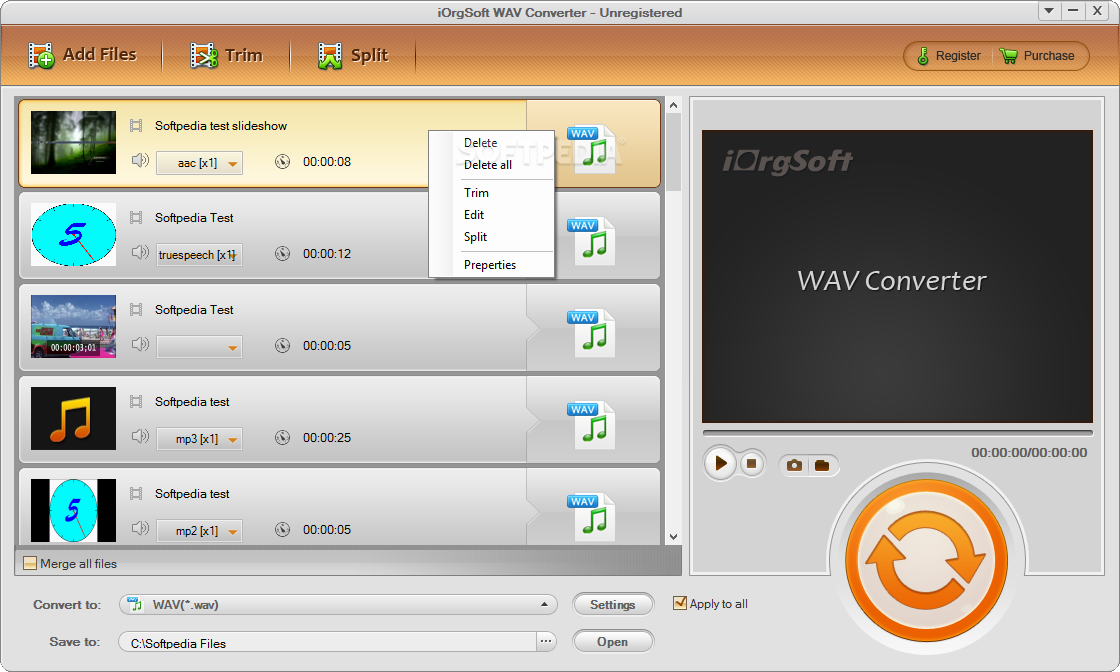Click the file list scroll-up arrow

click(x=674, y=106)
